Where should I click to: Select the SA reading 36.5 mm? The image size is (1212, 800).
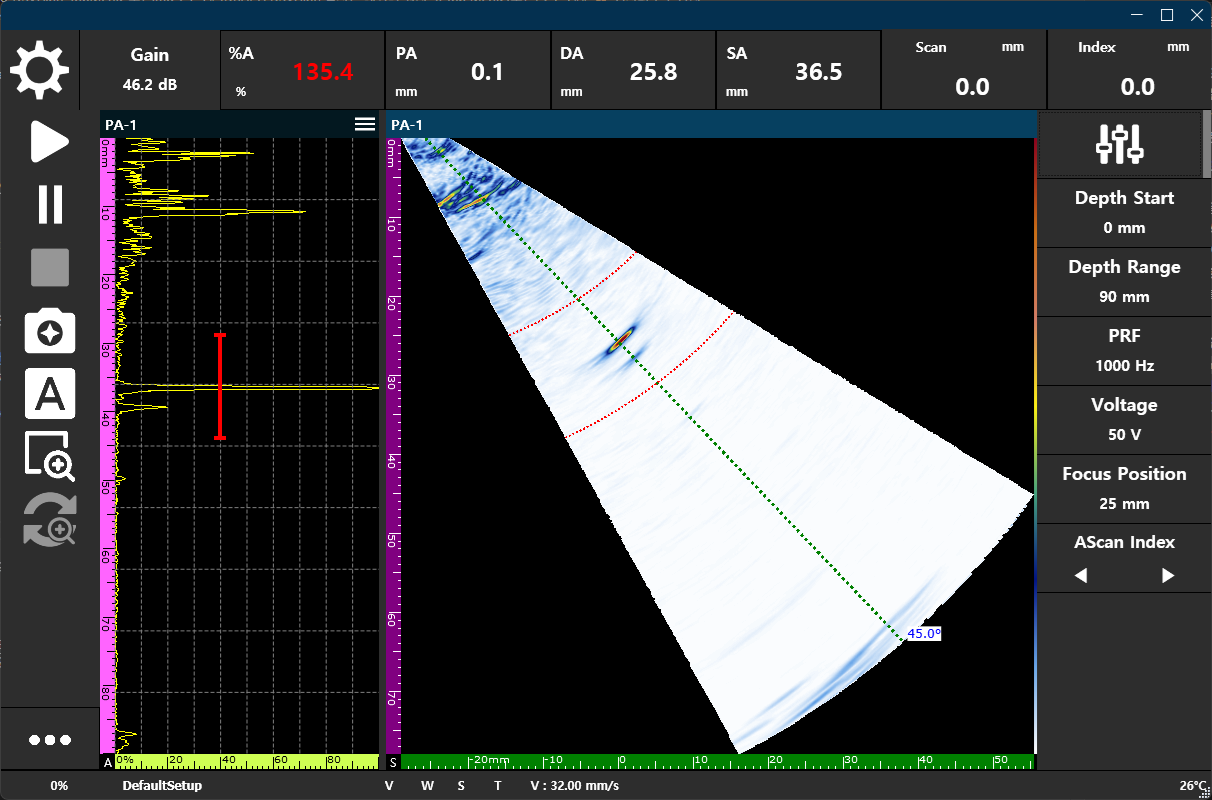coord(798,70)
